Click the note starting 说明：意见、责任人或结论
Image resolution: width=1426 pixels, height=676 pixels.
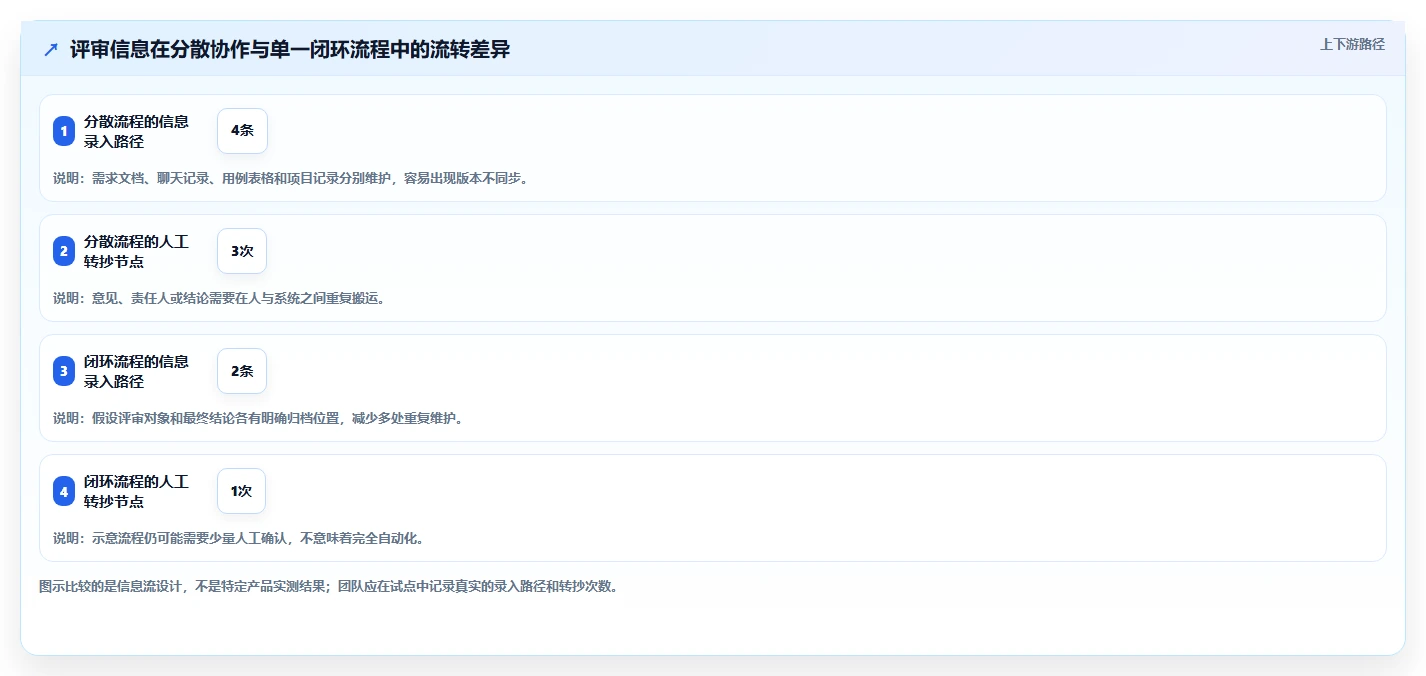pos(219,298)
